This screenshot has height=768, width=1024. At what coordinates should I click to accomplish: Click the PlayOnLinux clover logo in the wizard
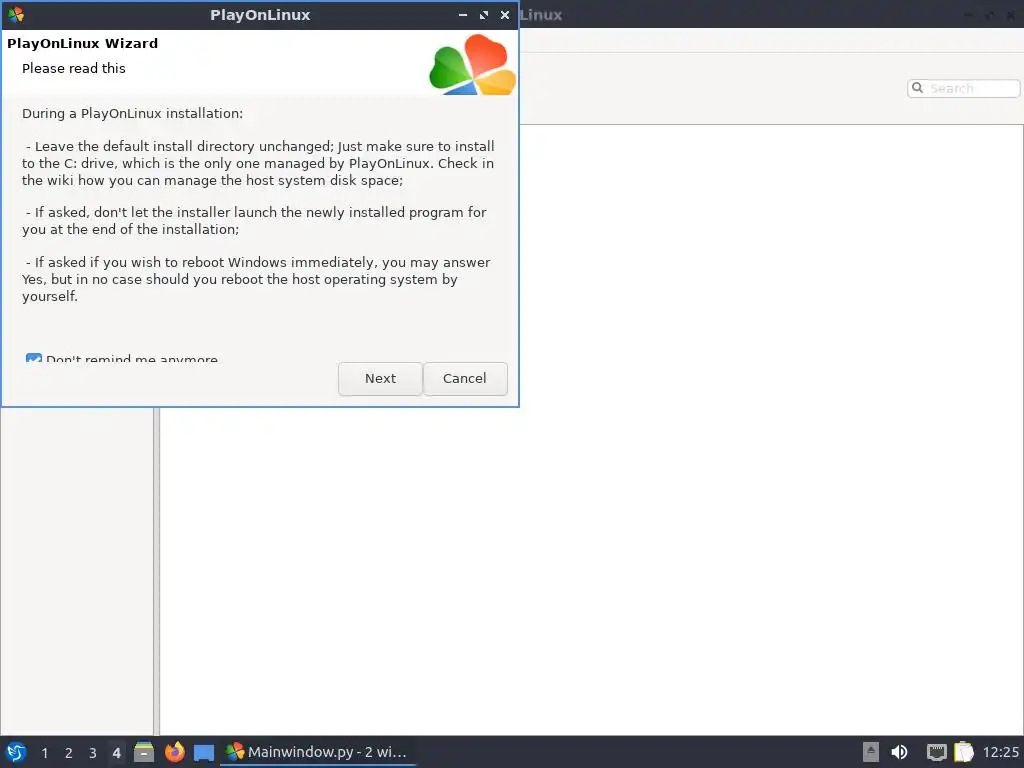[x=473, y=65]
